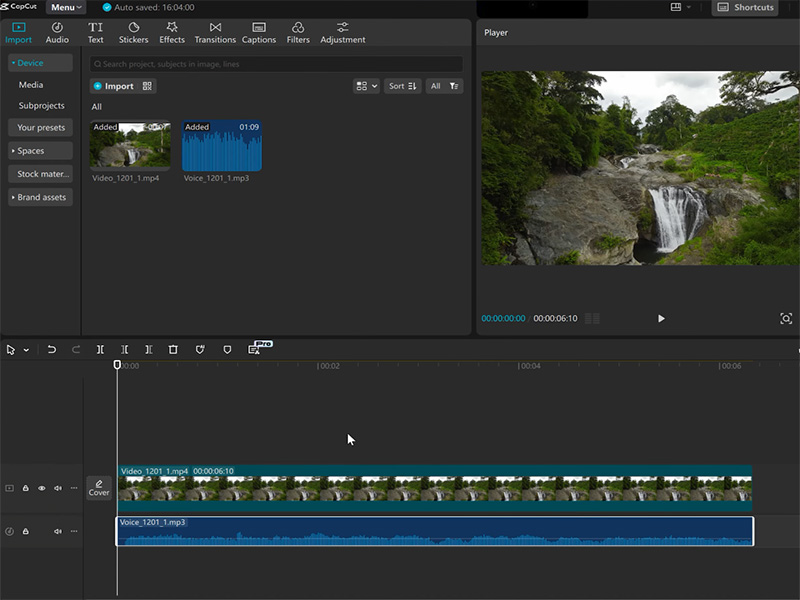Click the Pro transcript editing icon
The height and width of the screenshot is (600, 800).
pyautogui.click(x=254, y=349)
